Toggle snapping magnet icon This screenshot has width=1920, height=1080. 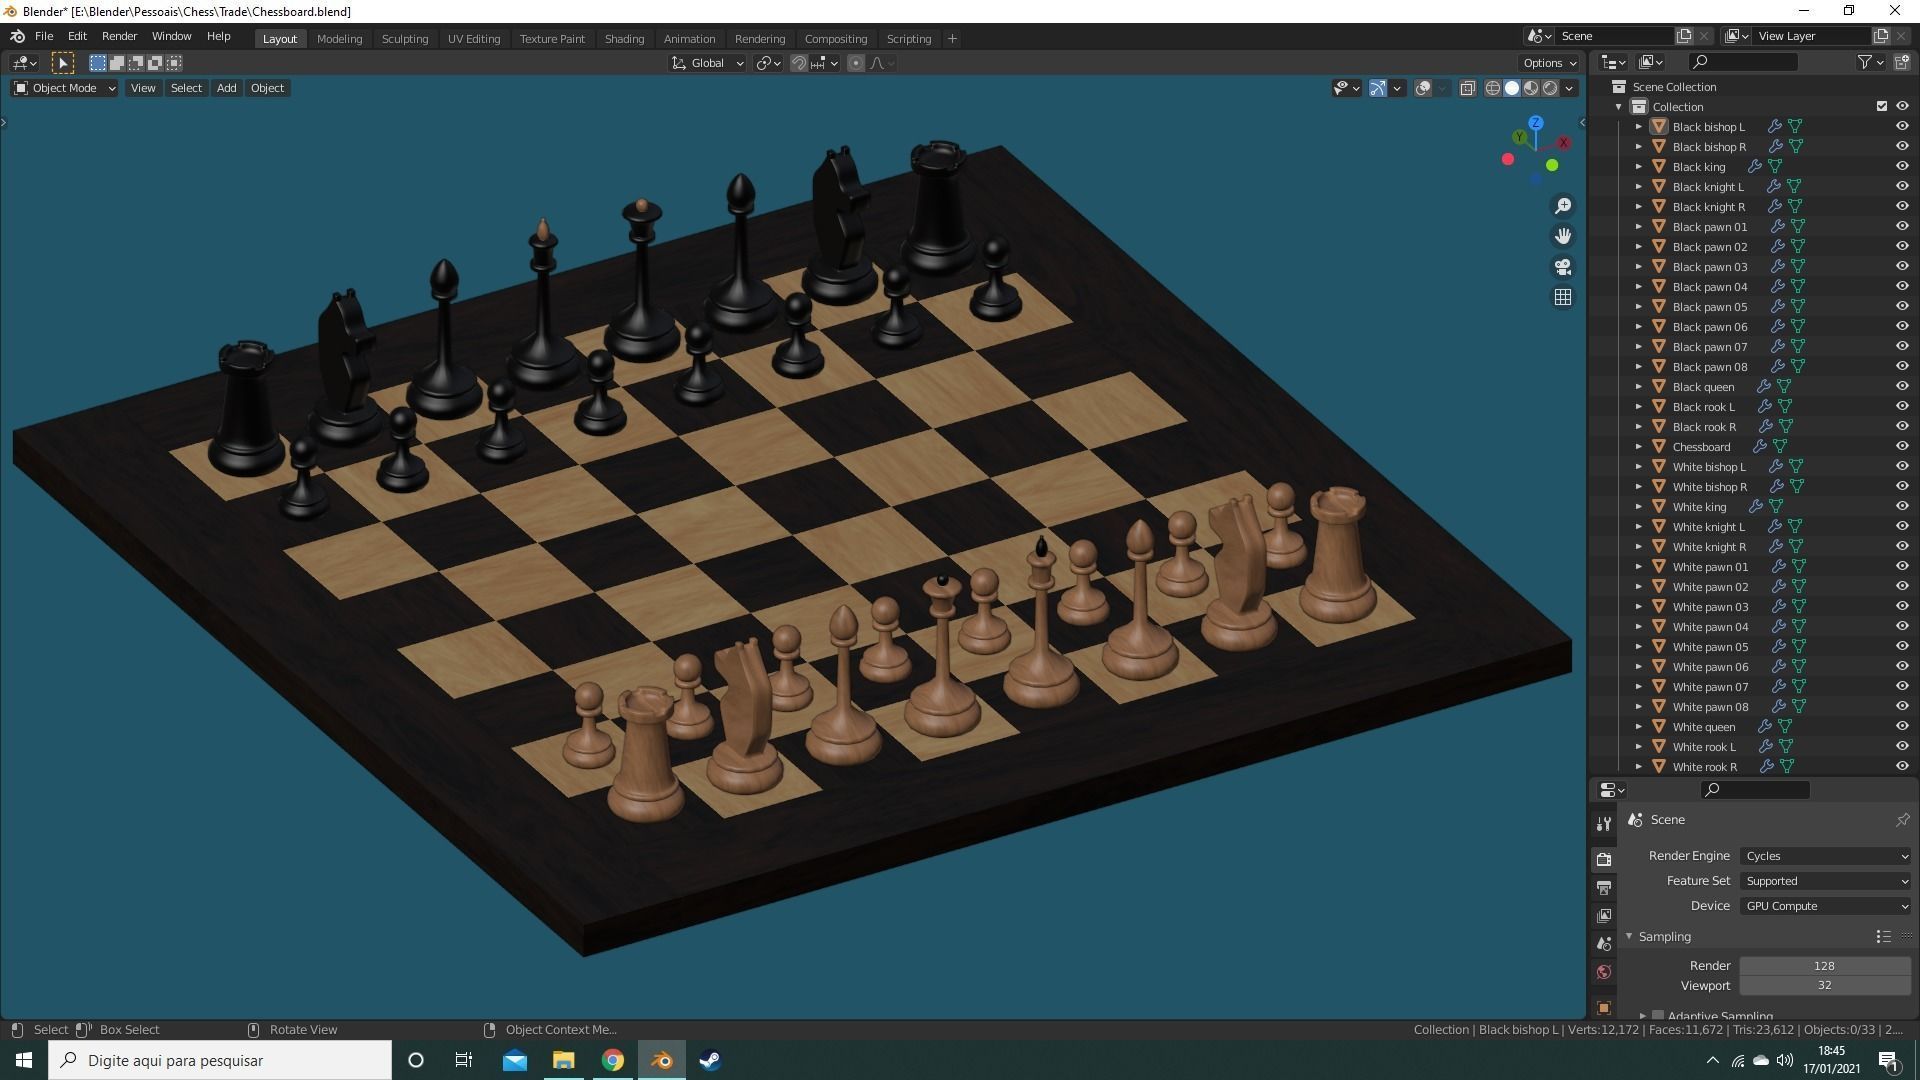tap(798, 63)
